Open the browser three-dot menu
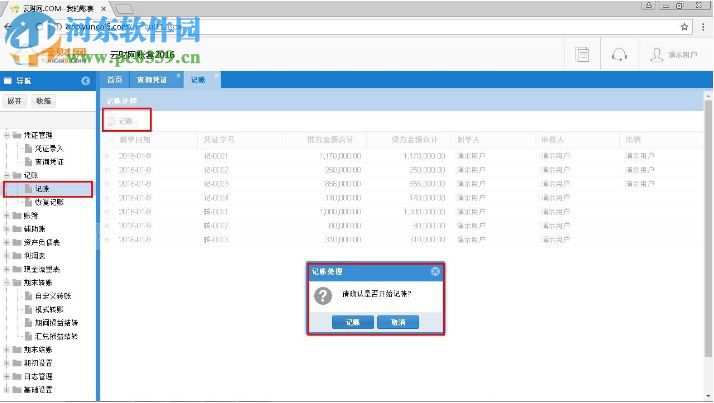Image resolution: width=714 pixels, height=403 pixels. pyautogui.click(x=703, y=27)
